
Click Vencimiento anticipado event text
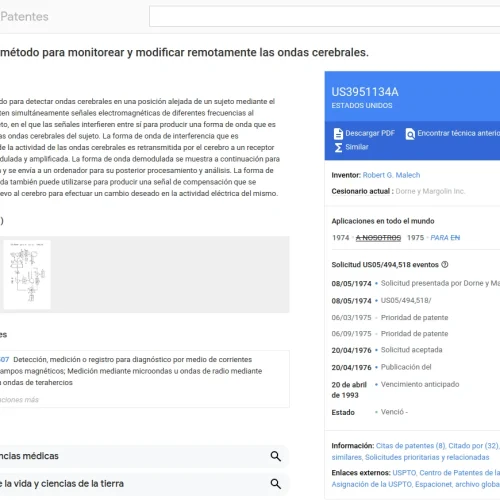(x=420, y=384)
